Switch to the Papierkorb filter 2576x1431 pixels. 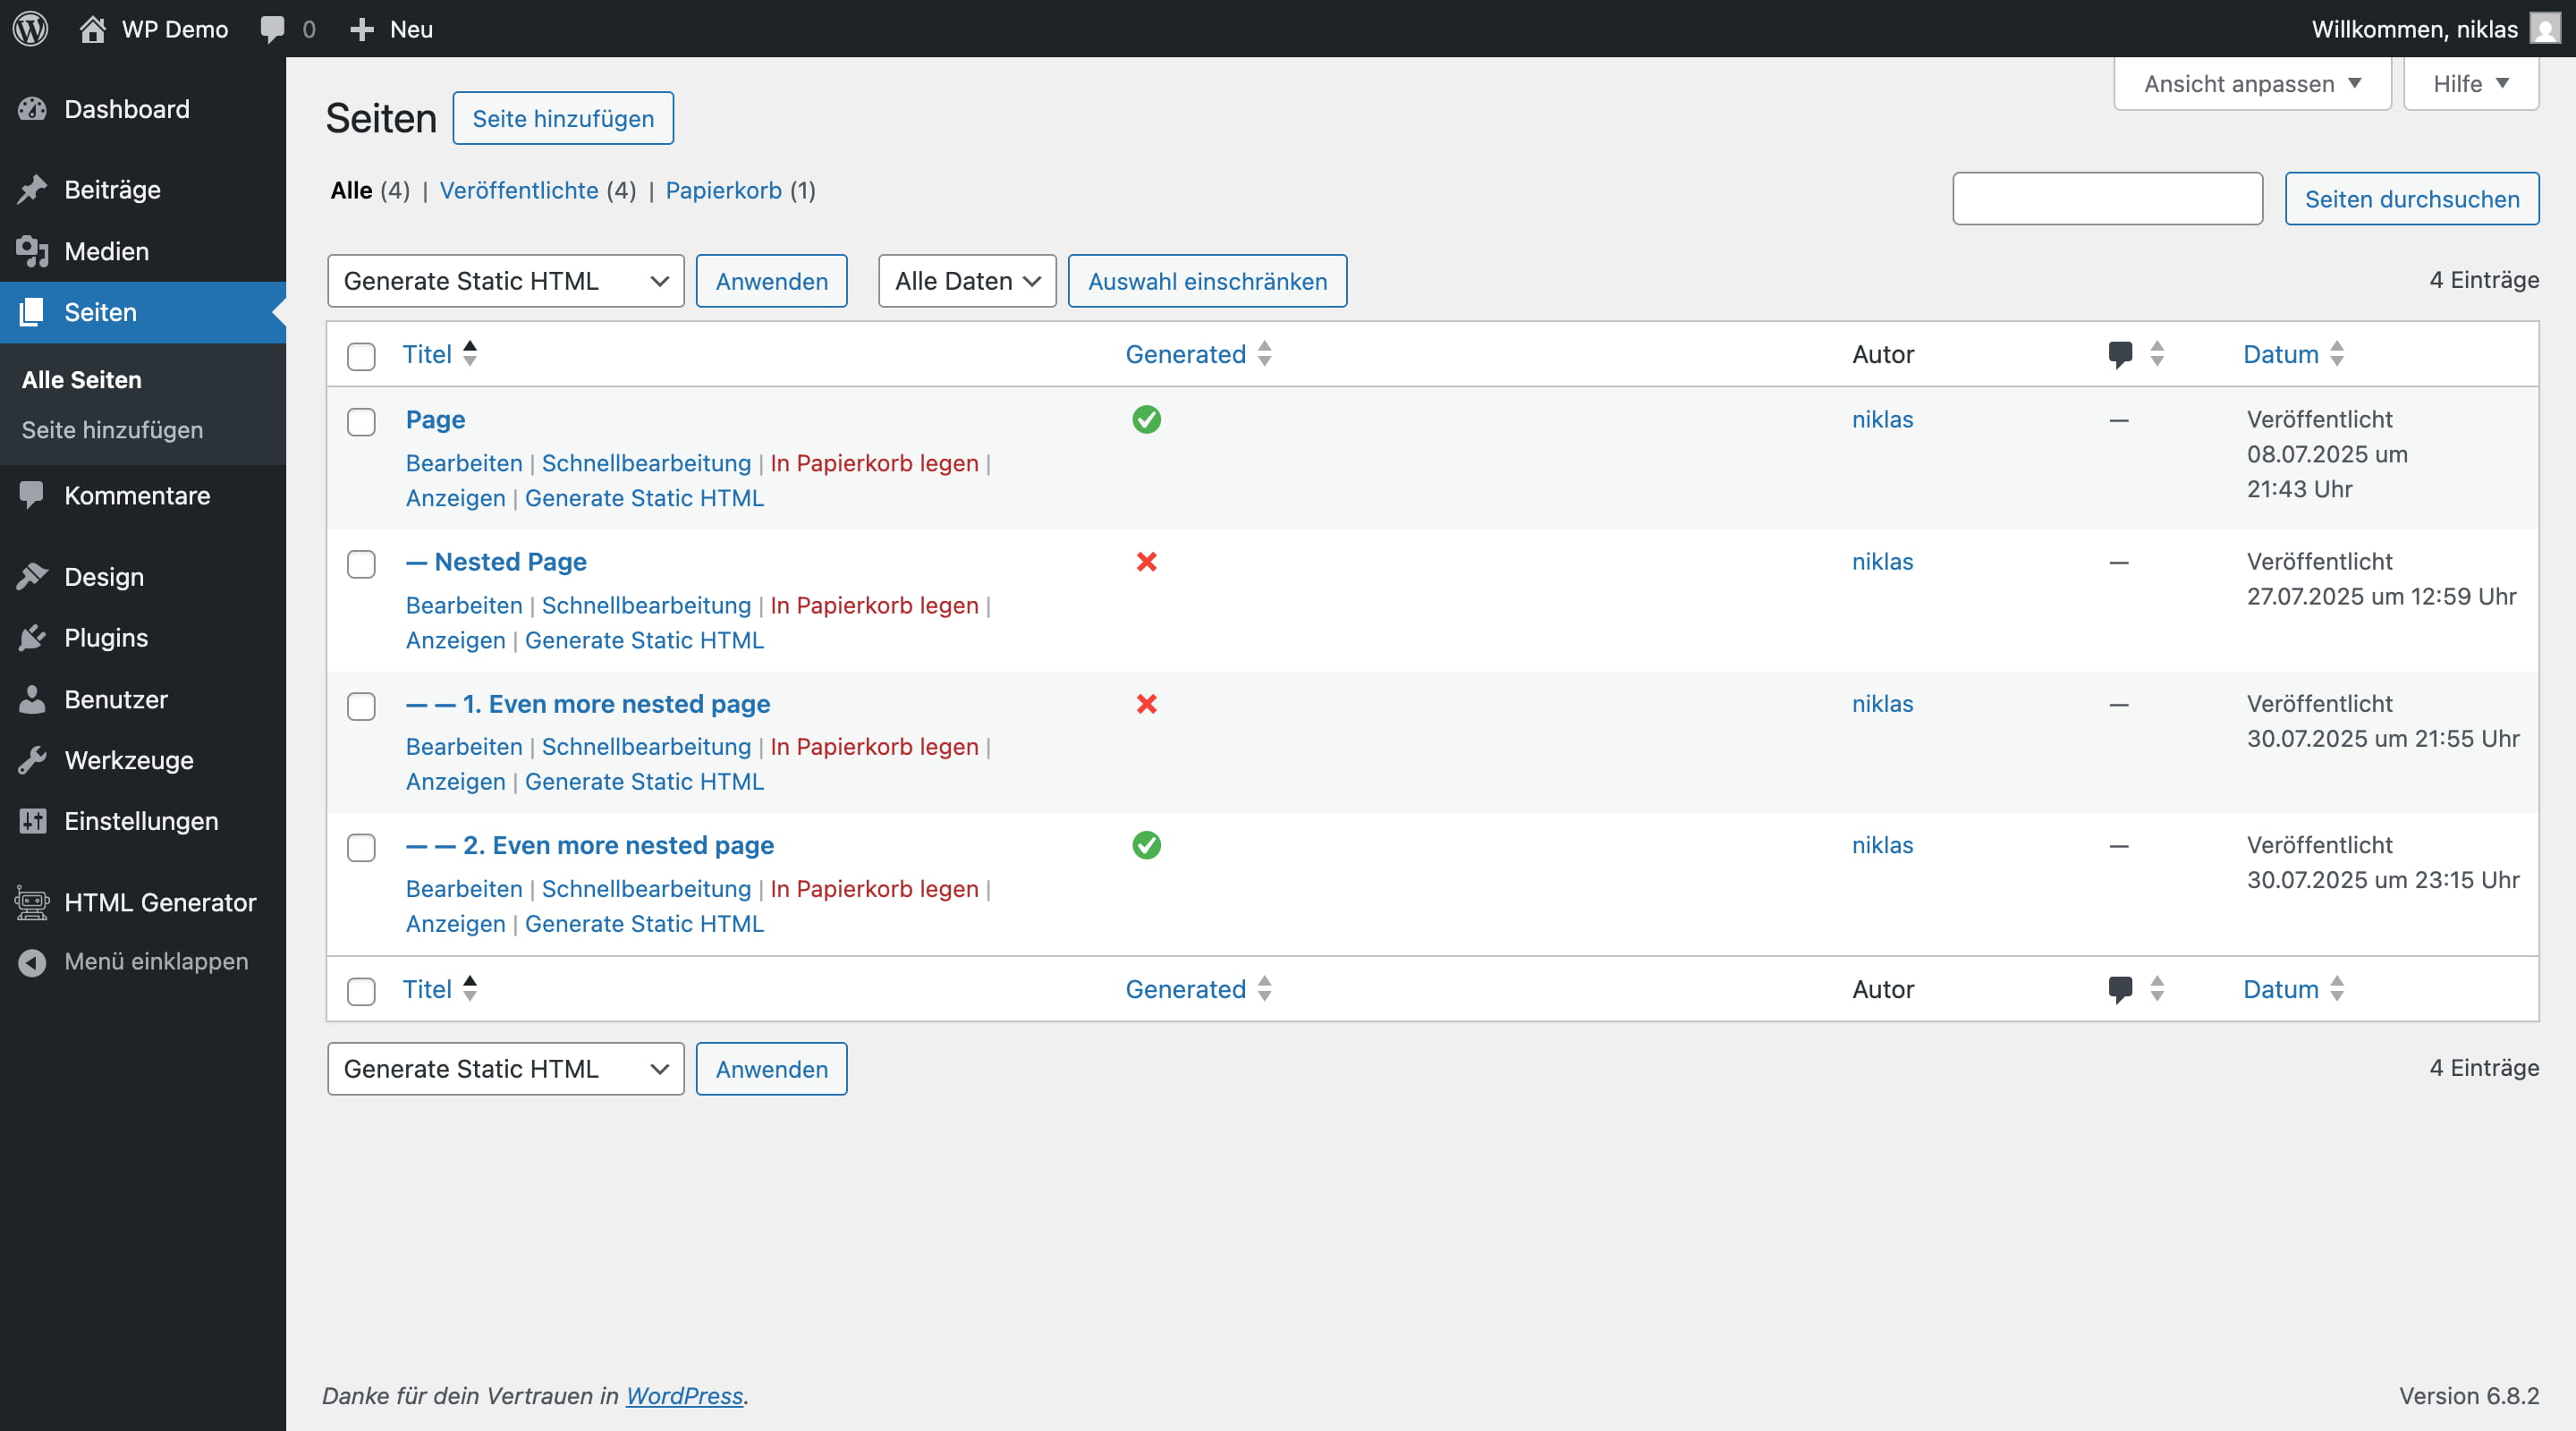tap(723, 190)
